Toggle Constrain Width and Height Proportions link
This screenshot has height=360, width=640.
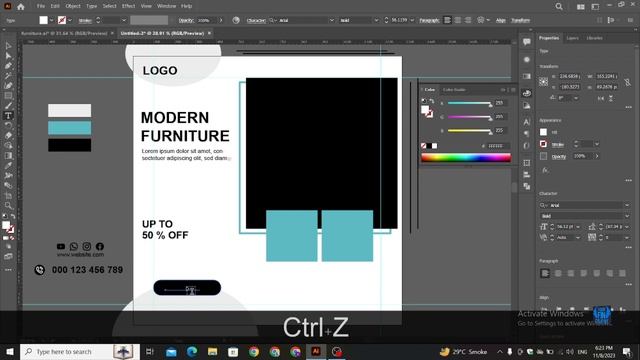[627, 82]
